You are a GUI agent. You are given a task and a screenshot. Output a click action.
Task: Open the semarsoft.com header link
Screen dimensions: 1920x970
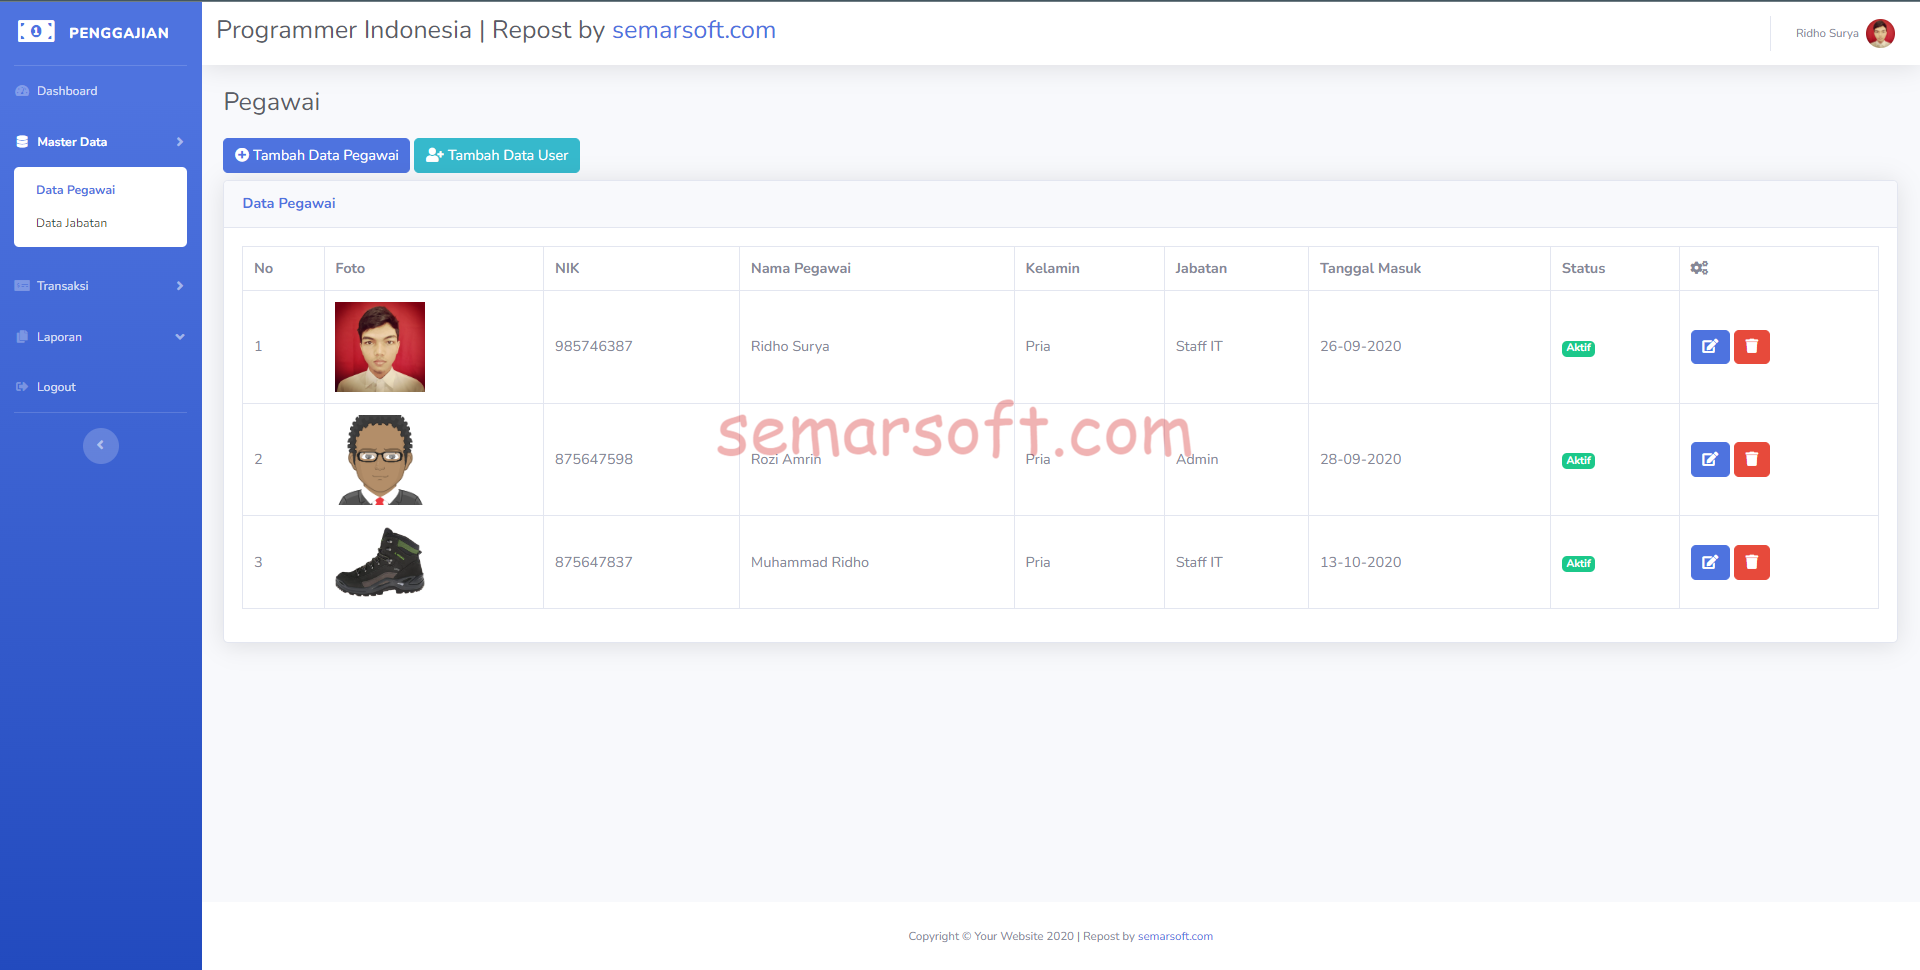(693, 30)
